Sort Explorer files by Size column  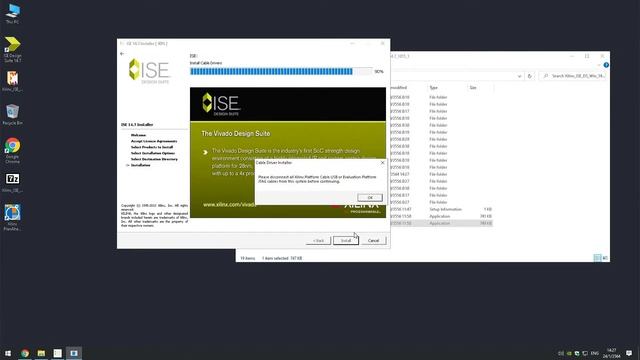473,88
